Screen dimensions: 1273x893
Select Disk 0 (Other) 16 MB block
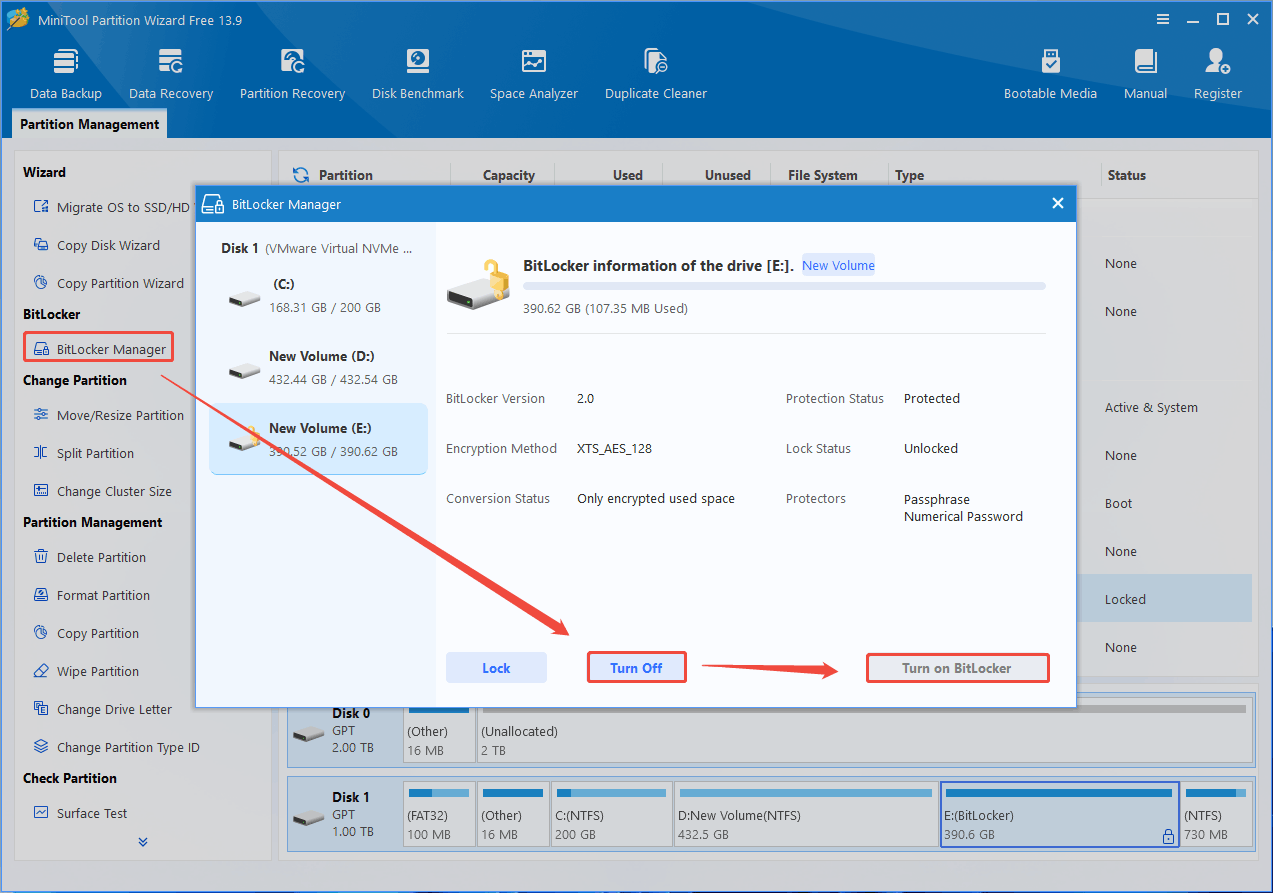pos(439,731)
